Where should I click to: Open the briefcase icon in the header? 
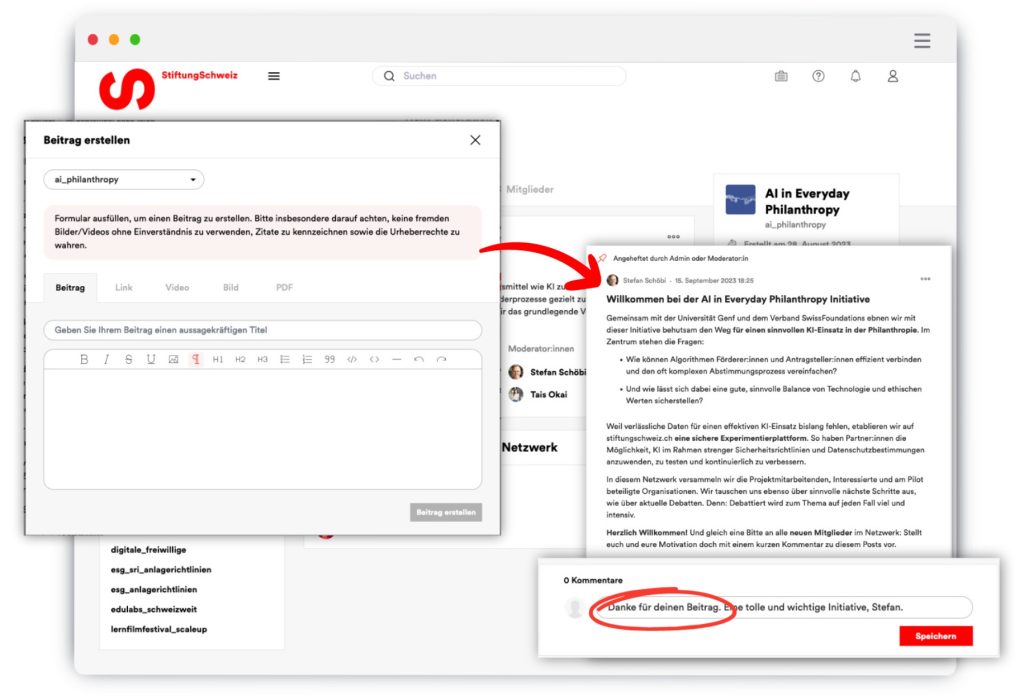click(x=781, y=76)
